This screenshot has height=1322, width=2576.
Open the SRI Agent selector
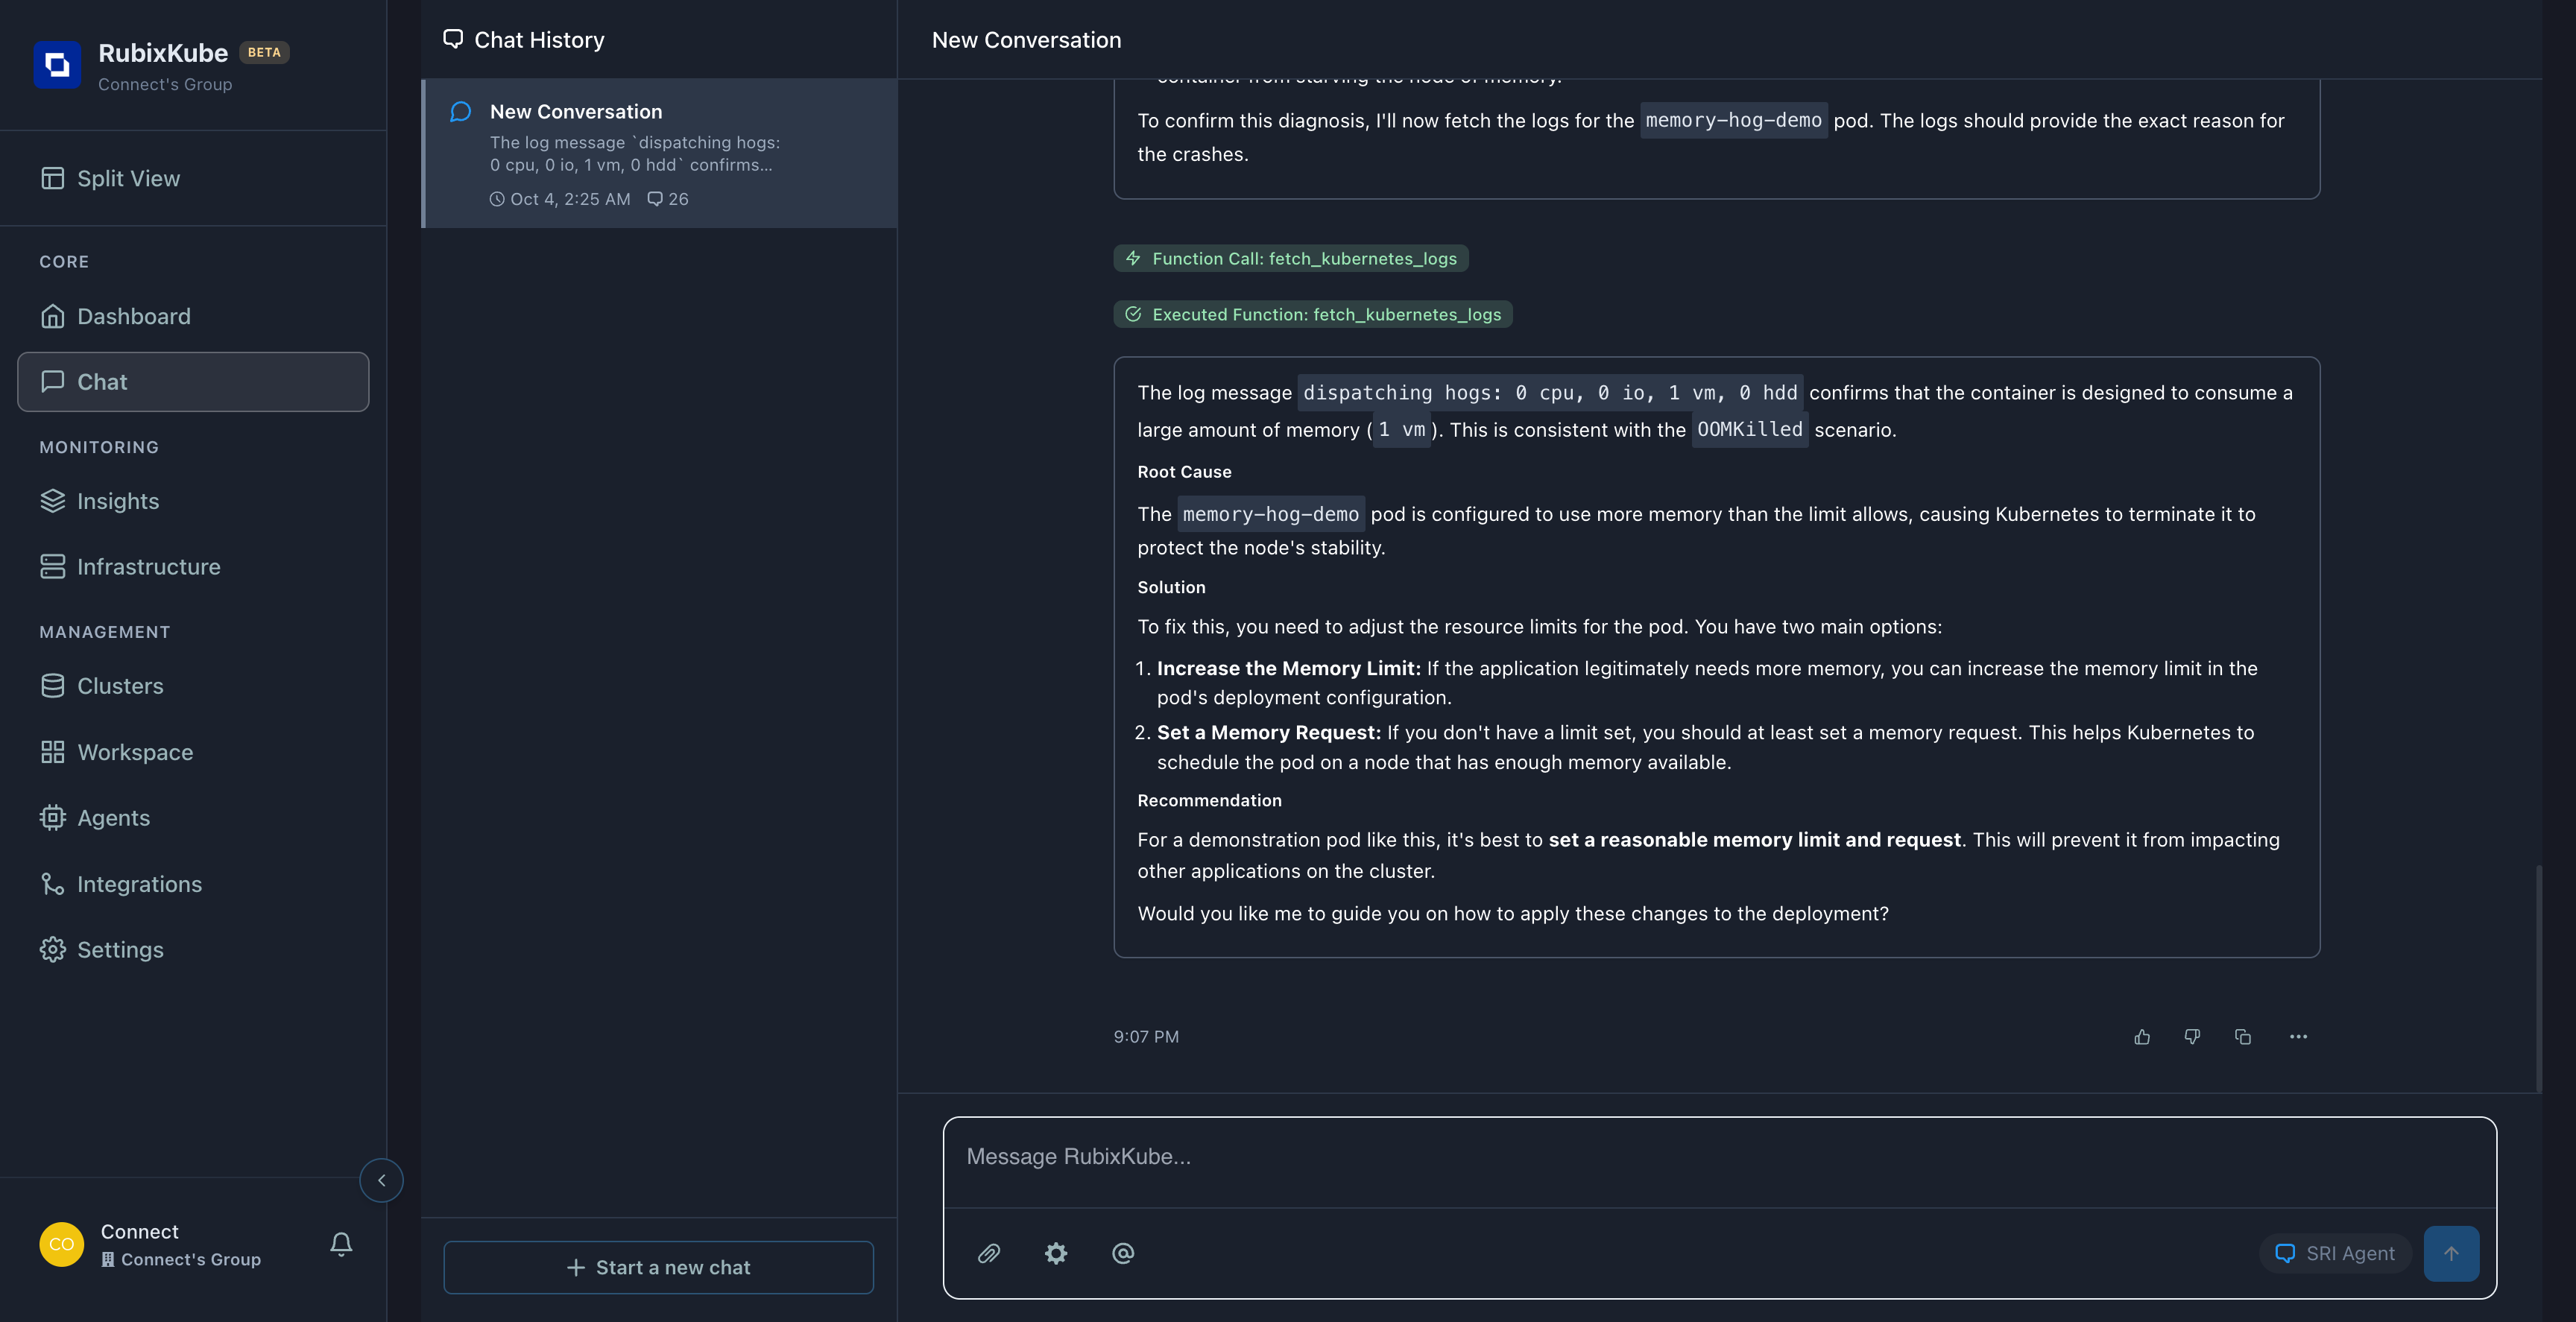2335,1253
